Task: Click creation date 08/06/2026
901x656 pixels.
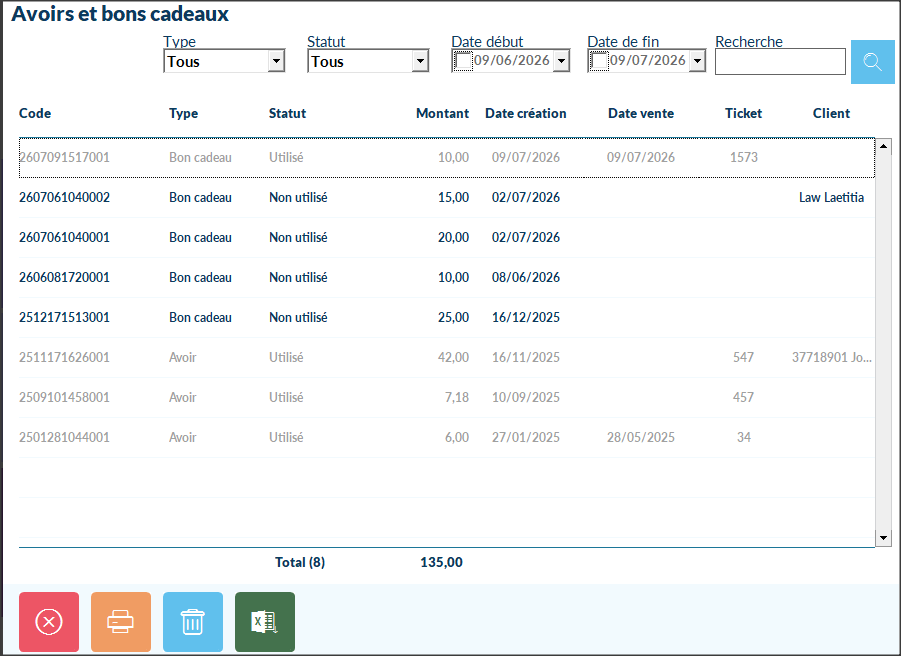Action: click(x=526, y=277)
